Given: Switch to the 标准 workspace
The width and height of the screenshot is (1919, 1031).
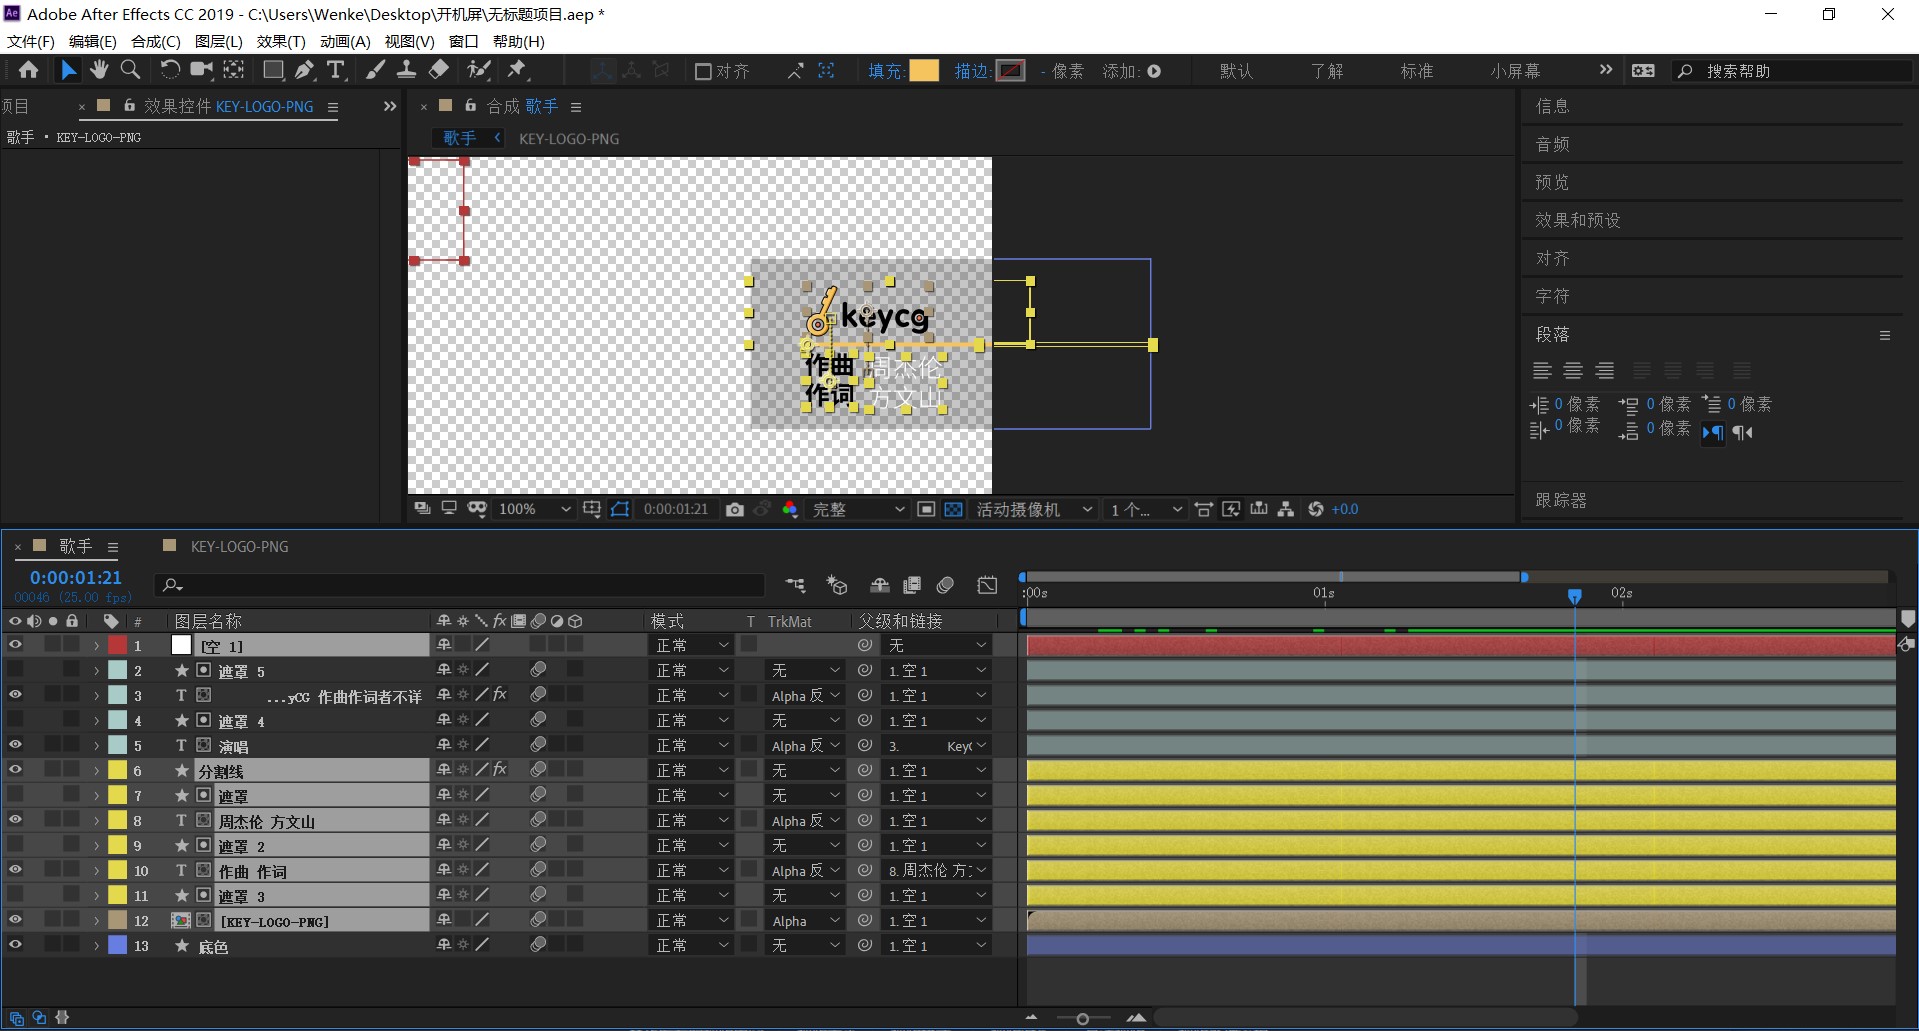Looking at the screenshot, I should click(1417, 71).
